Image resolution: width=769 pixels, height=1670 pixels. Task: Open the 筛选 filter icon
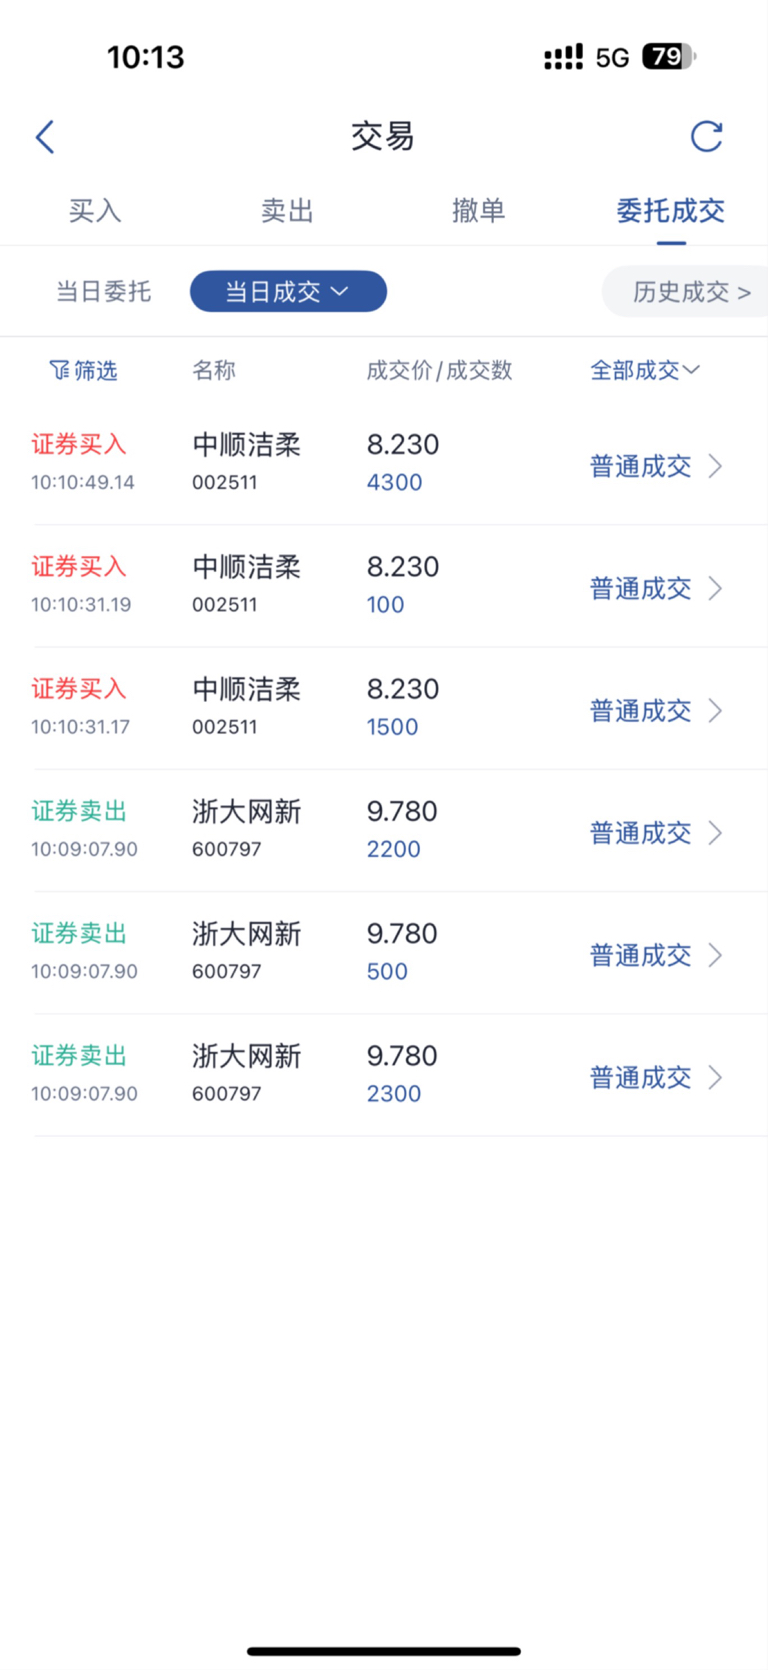tap(59, 371)
